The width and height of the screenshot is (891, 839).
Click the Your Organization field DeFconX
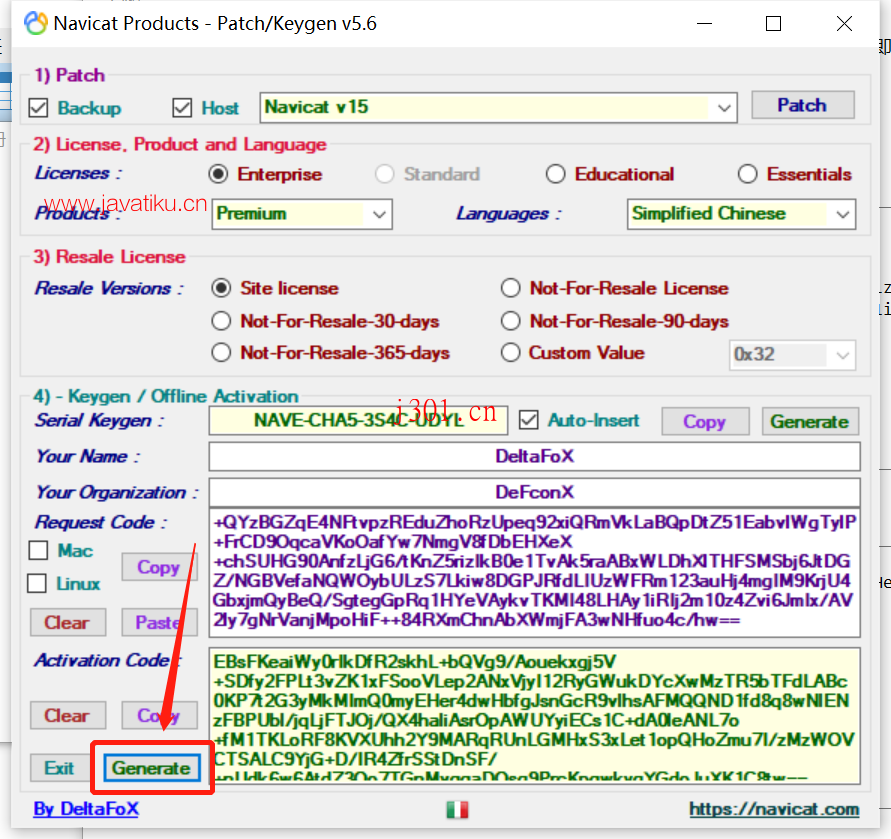pyautogui.click(x=534, y=492)
